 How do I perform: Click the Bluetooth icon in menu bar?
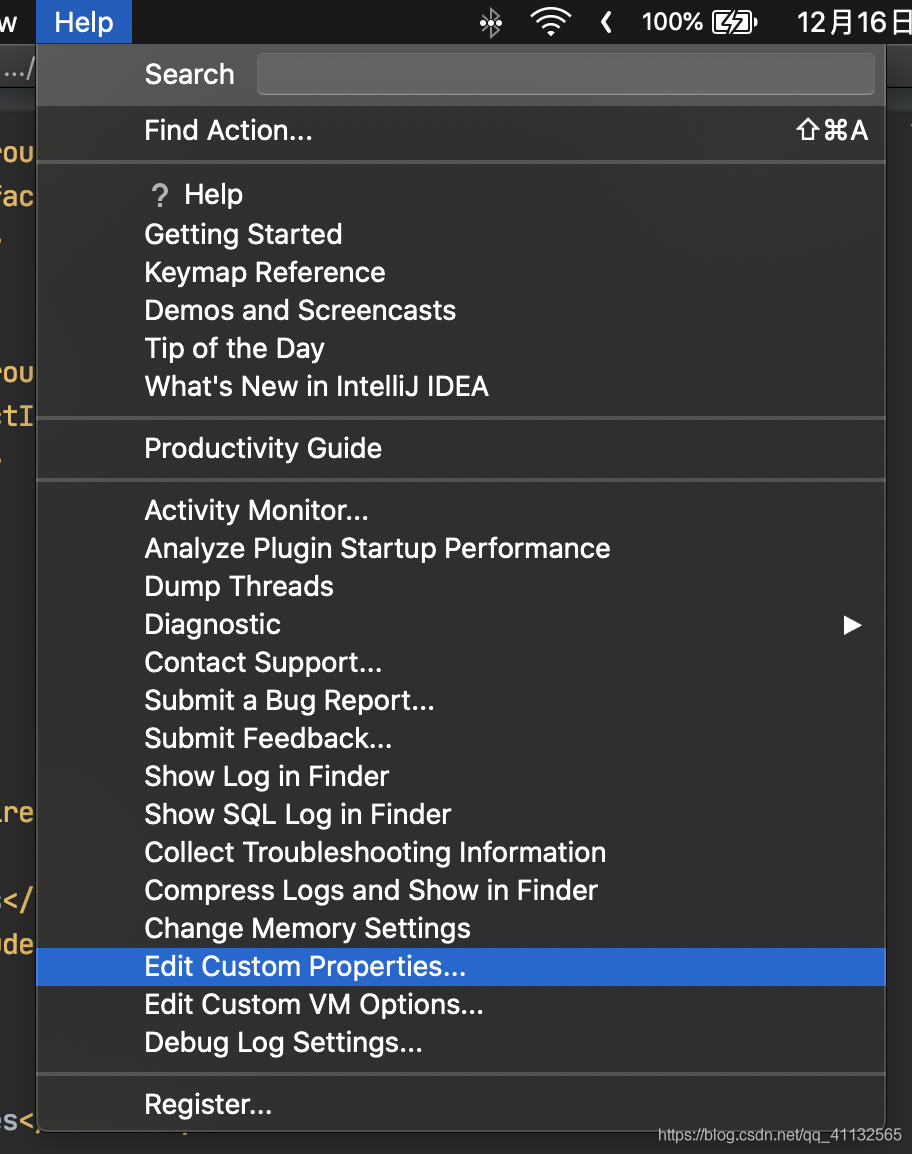coord(490,22)
